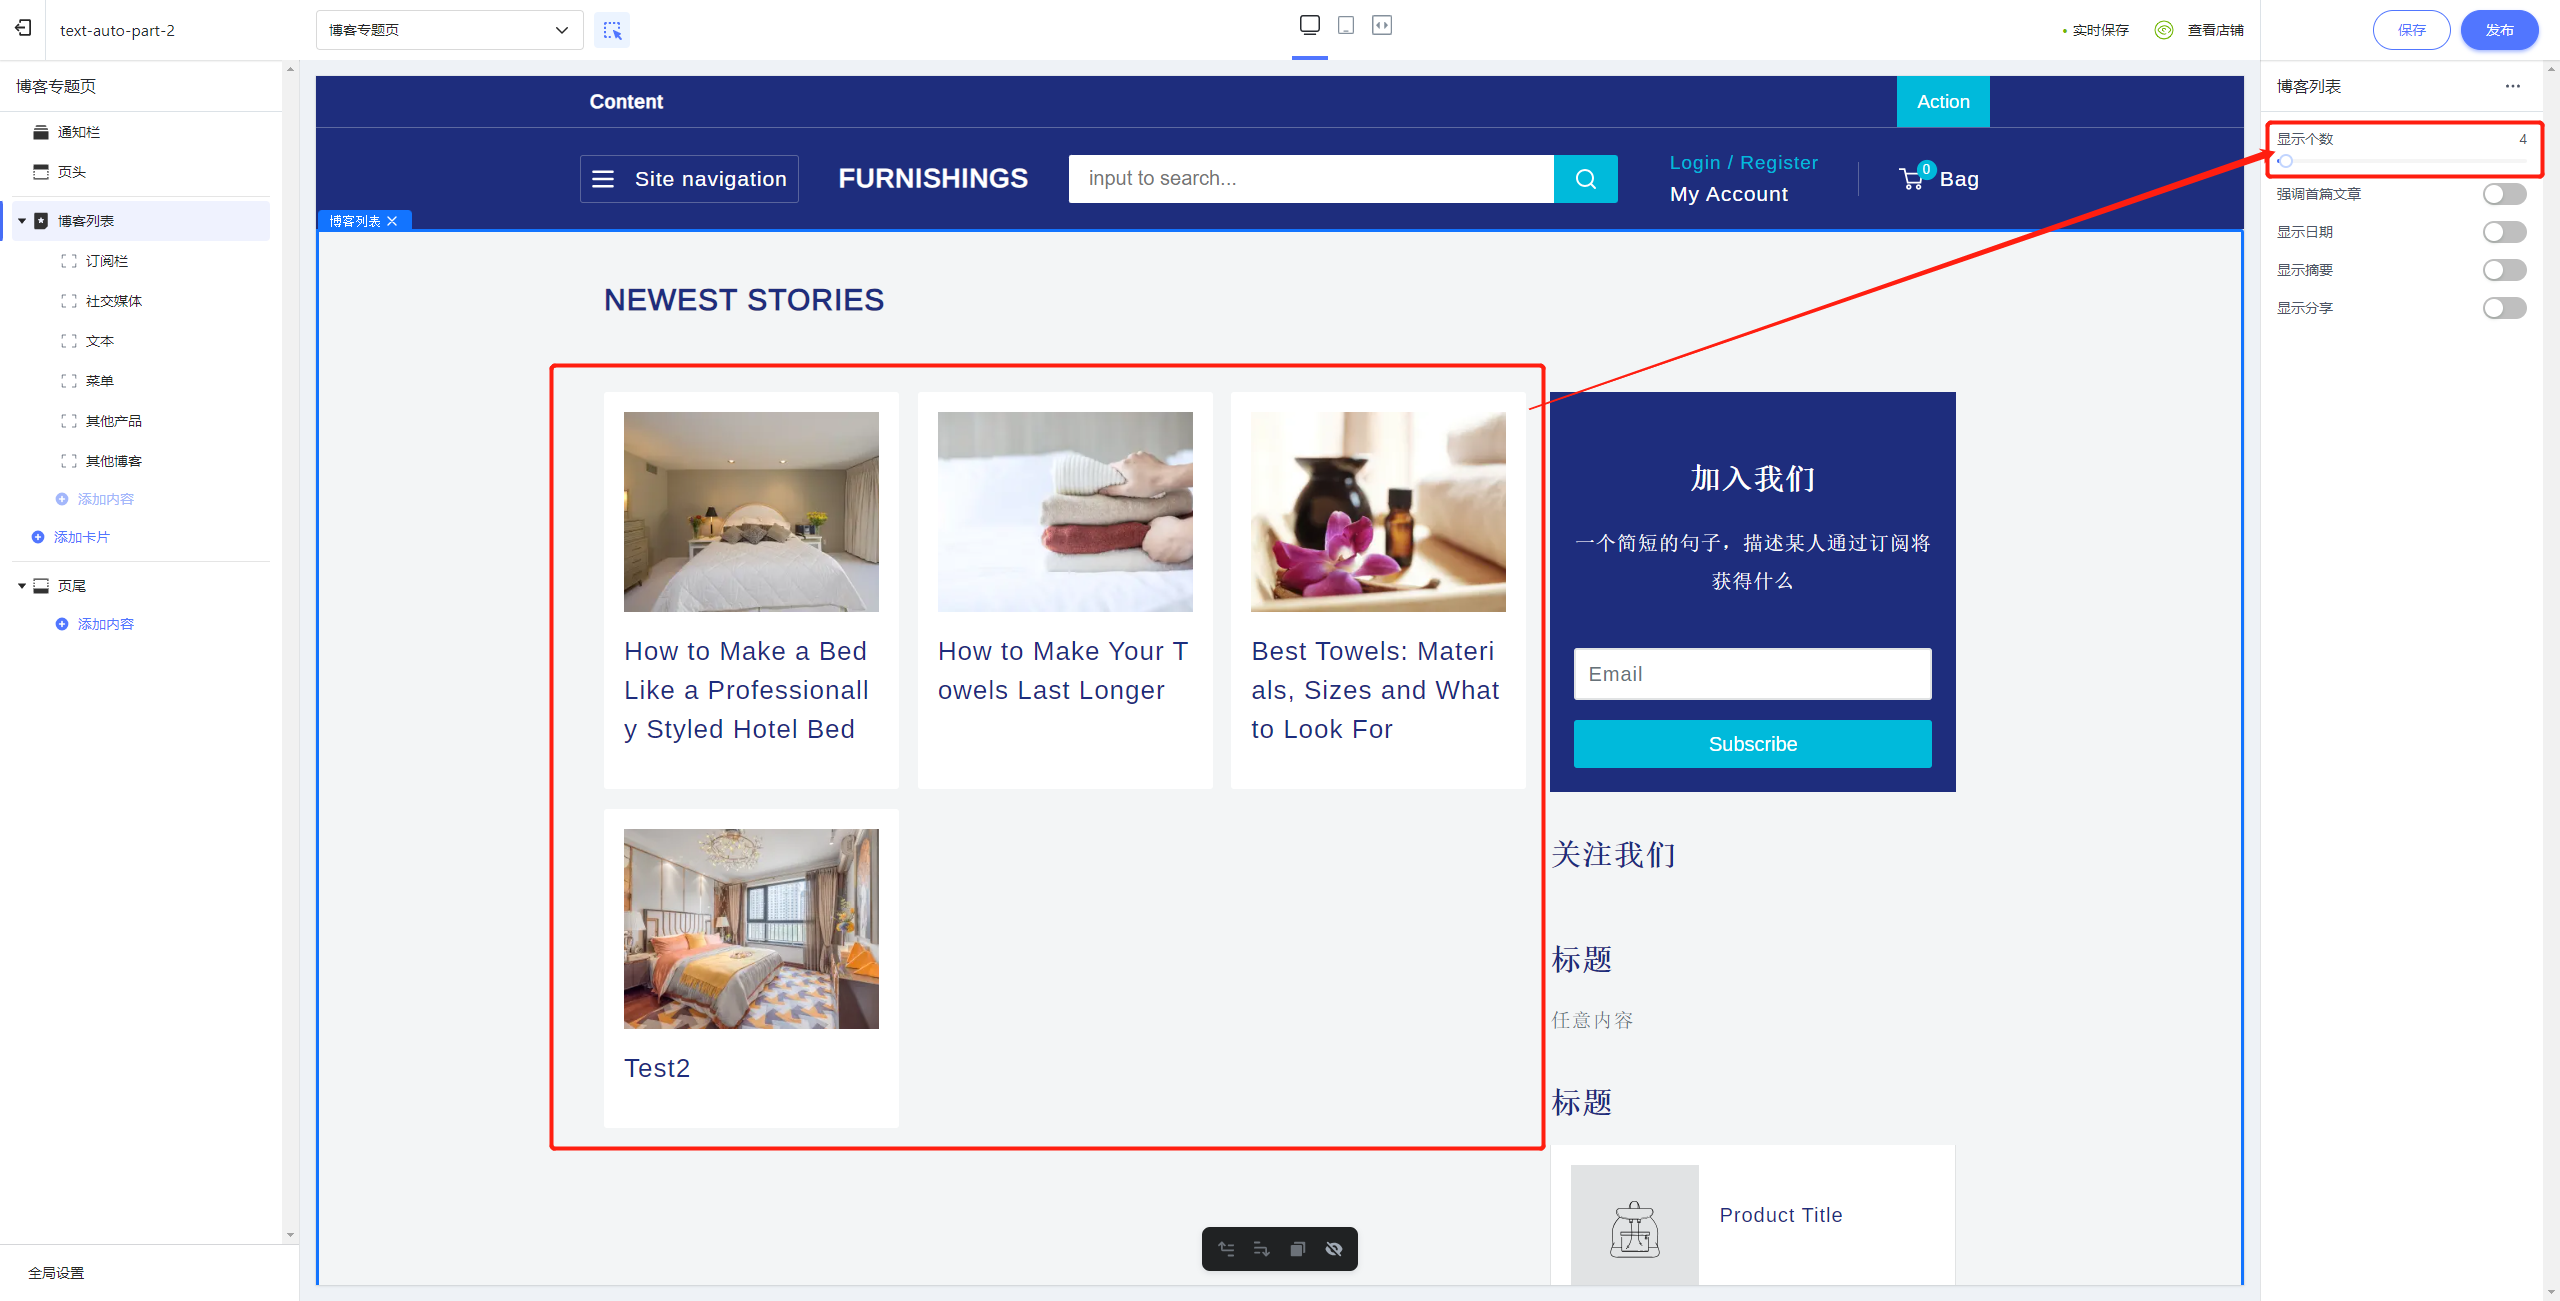Click 添加卡片 link in sidebar
This screenshot has width=2560, height=1301.
[x=81, y=537]
